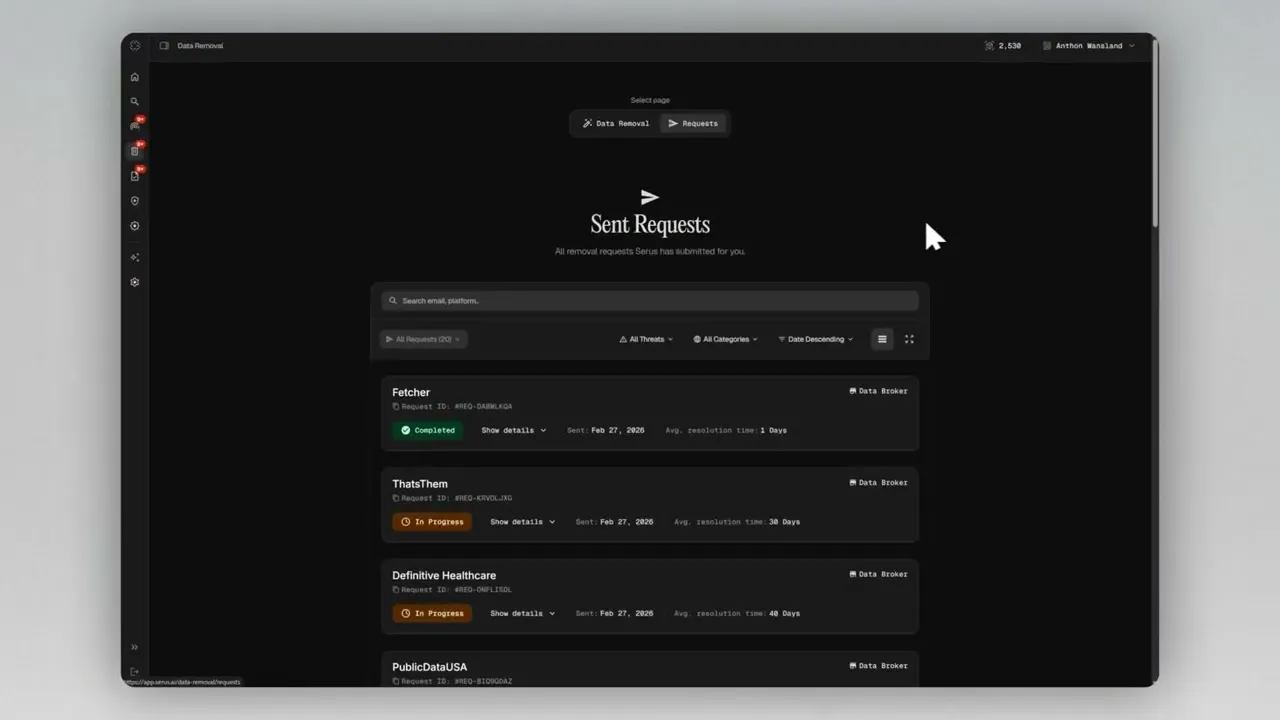Click request ID #REQ-KRVDLJXG text
The image size is (1280, 720).
pyautogui.click(x=483, y=498)
